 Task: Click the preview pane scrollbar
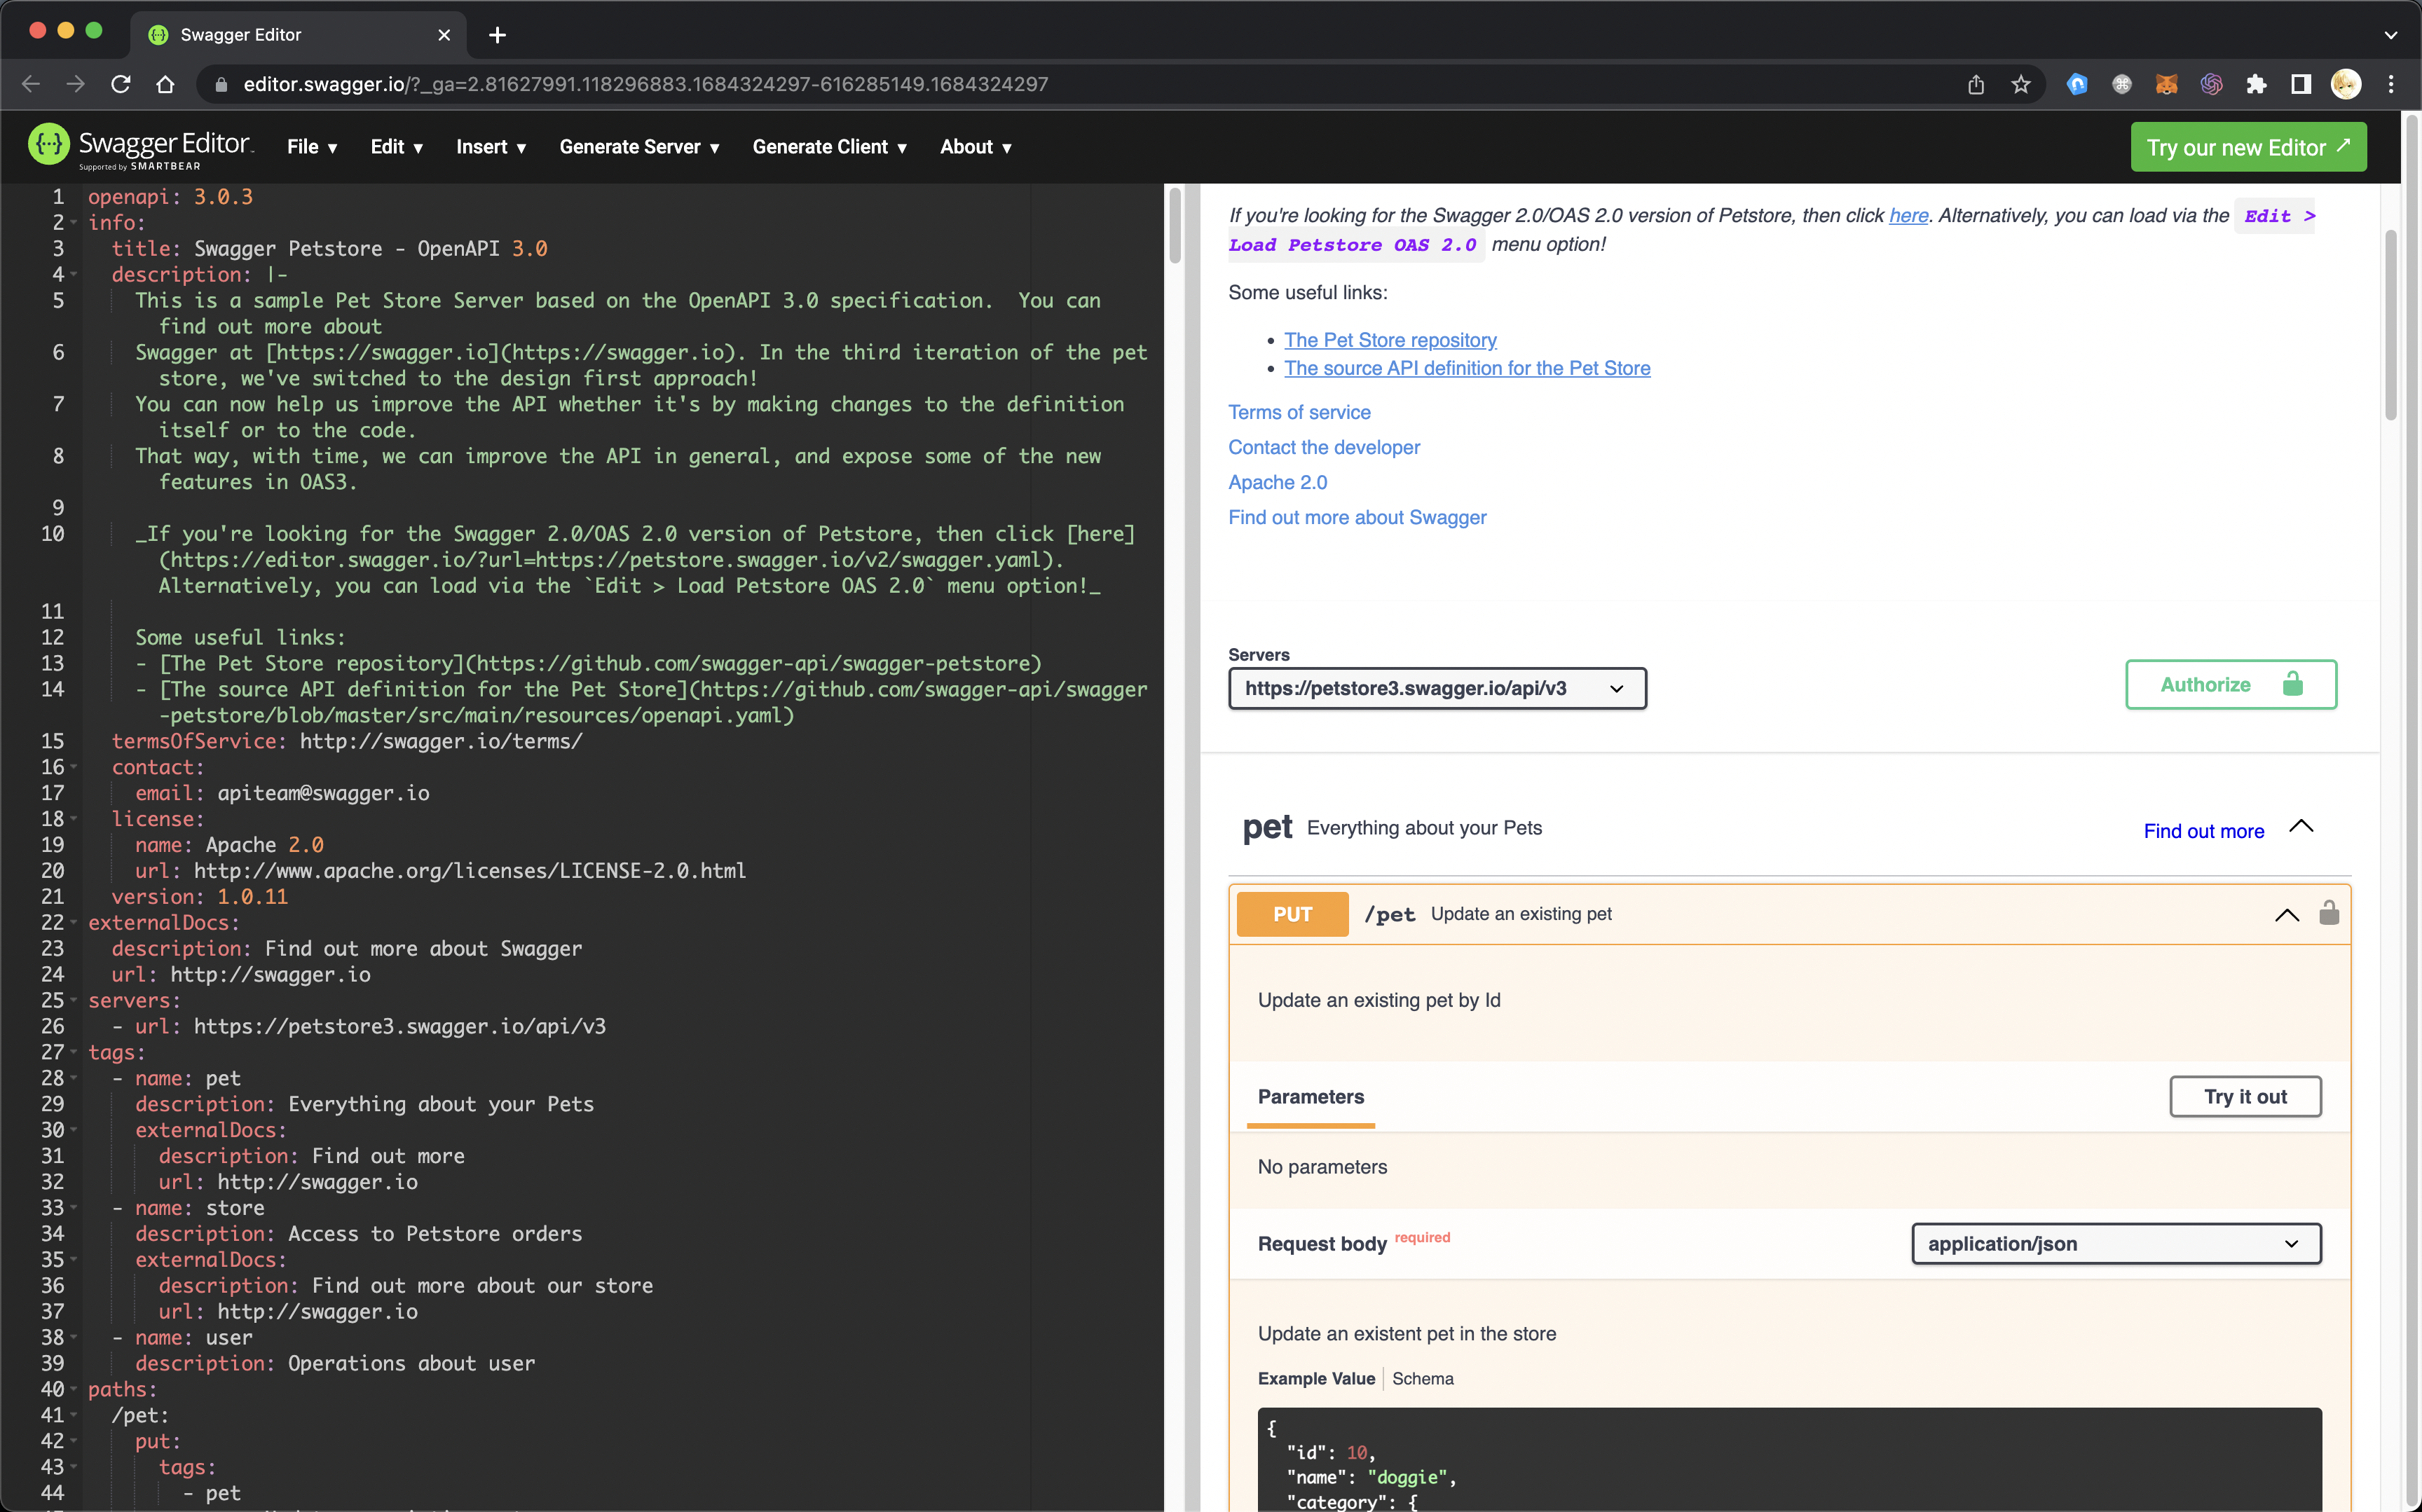point(2390,325)
